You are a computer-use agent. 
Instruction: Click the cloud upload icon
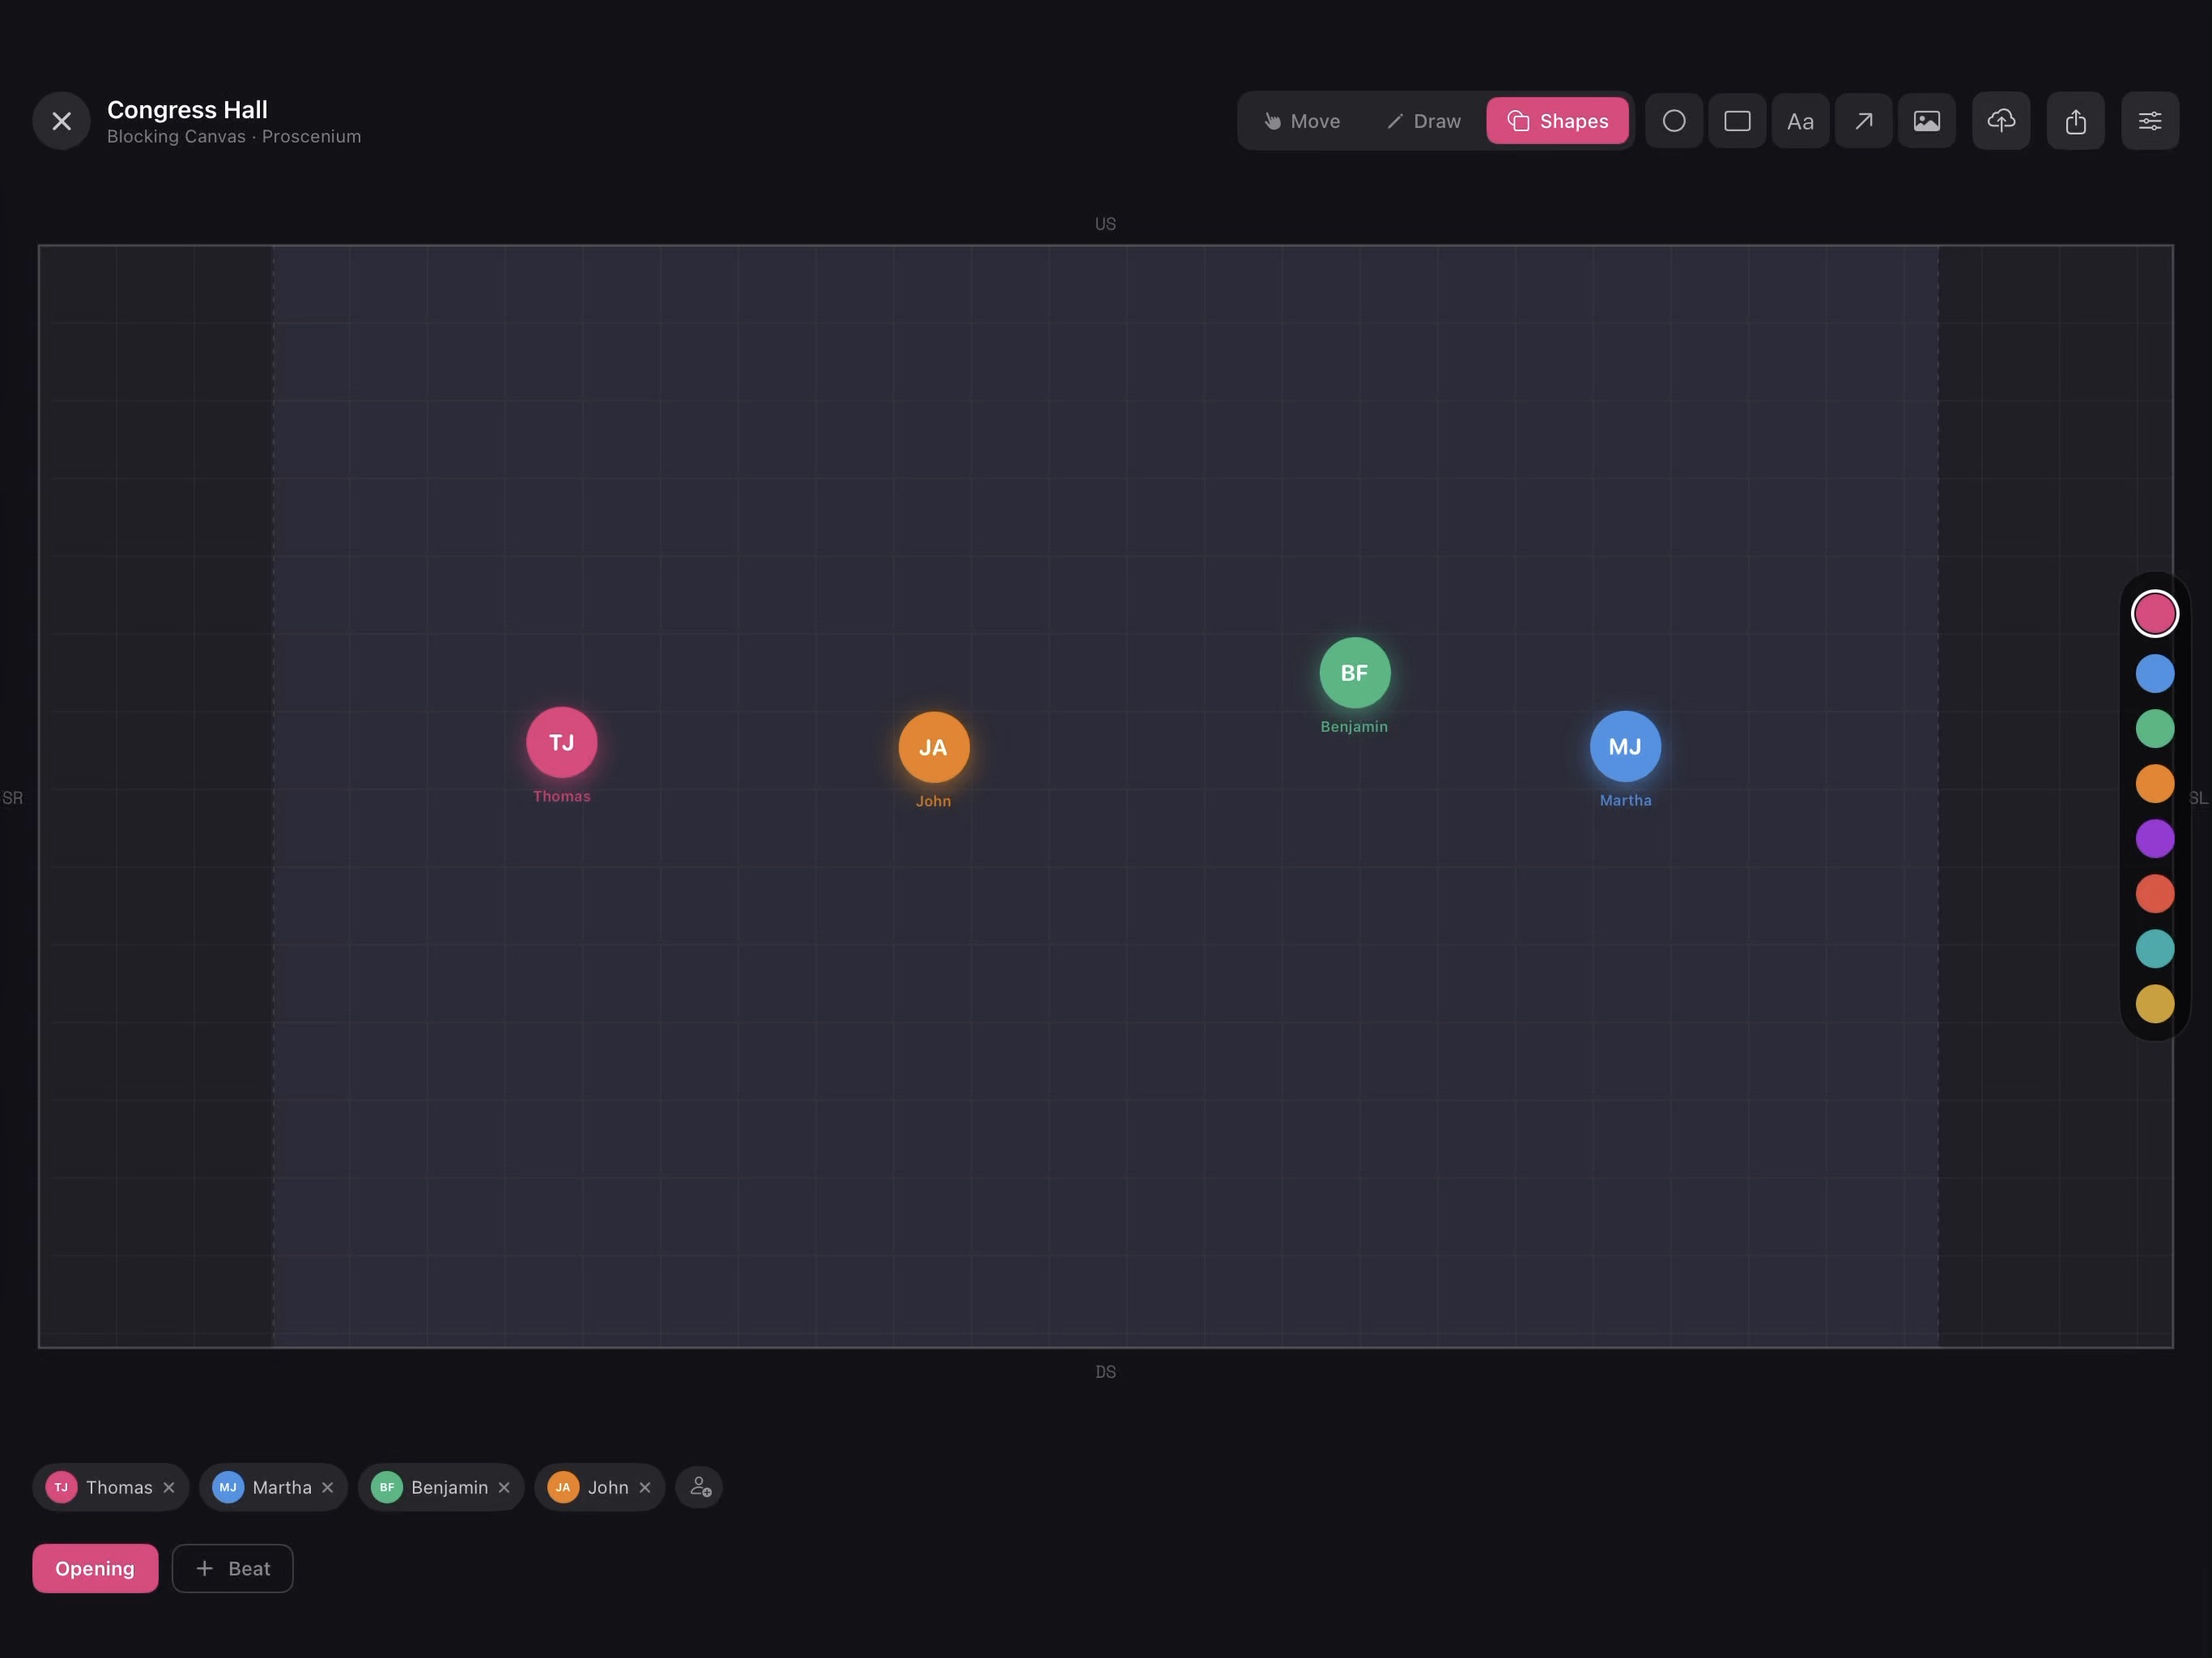click(2001, 121)
